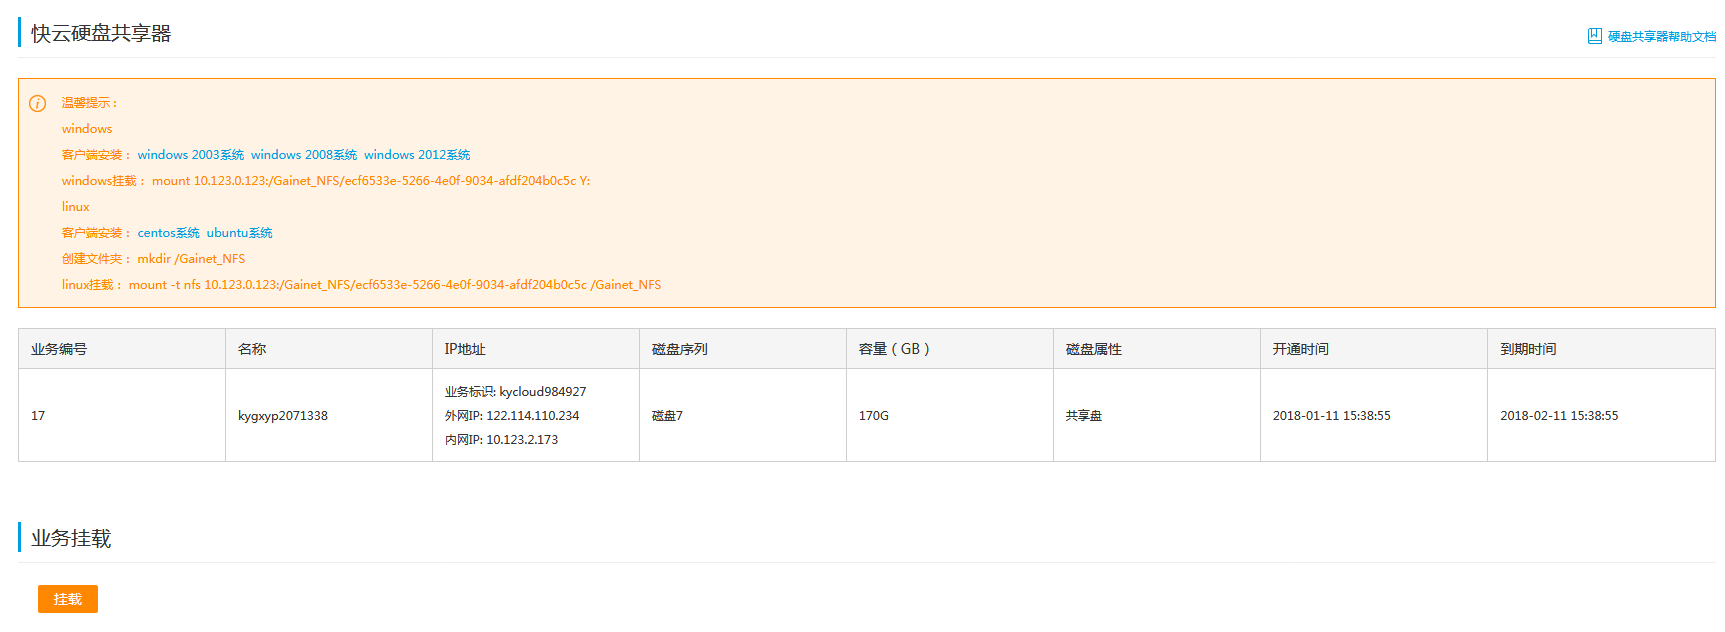
Task: Click the 内网IP 10.123.2.173 text
Action: pos(501,440)
